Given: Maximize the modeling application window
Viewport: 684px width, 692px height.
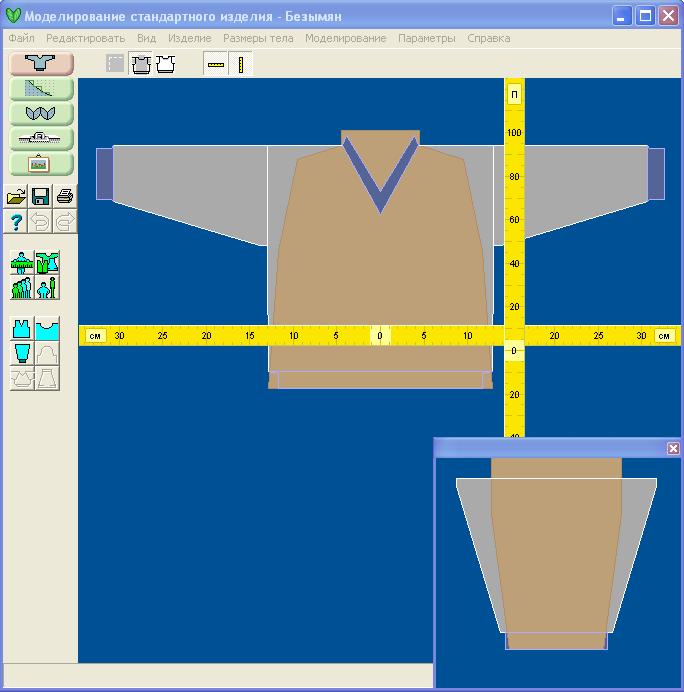Looking at the screenshot, I should (x=645, y=16).
